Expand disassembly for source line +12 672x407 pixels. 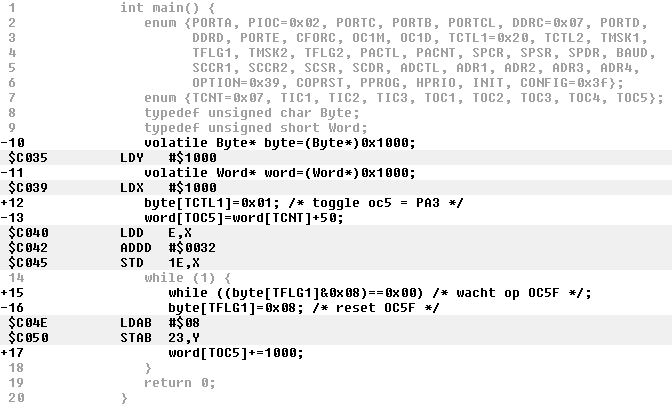pos(17,202)
